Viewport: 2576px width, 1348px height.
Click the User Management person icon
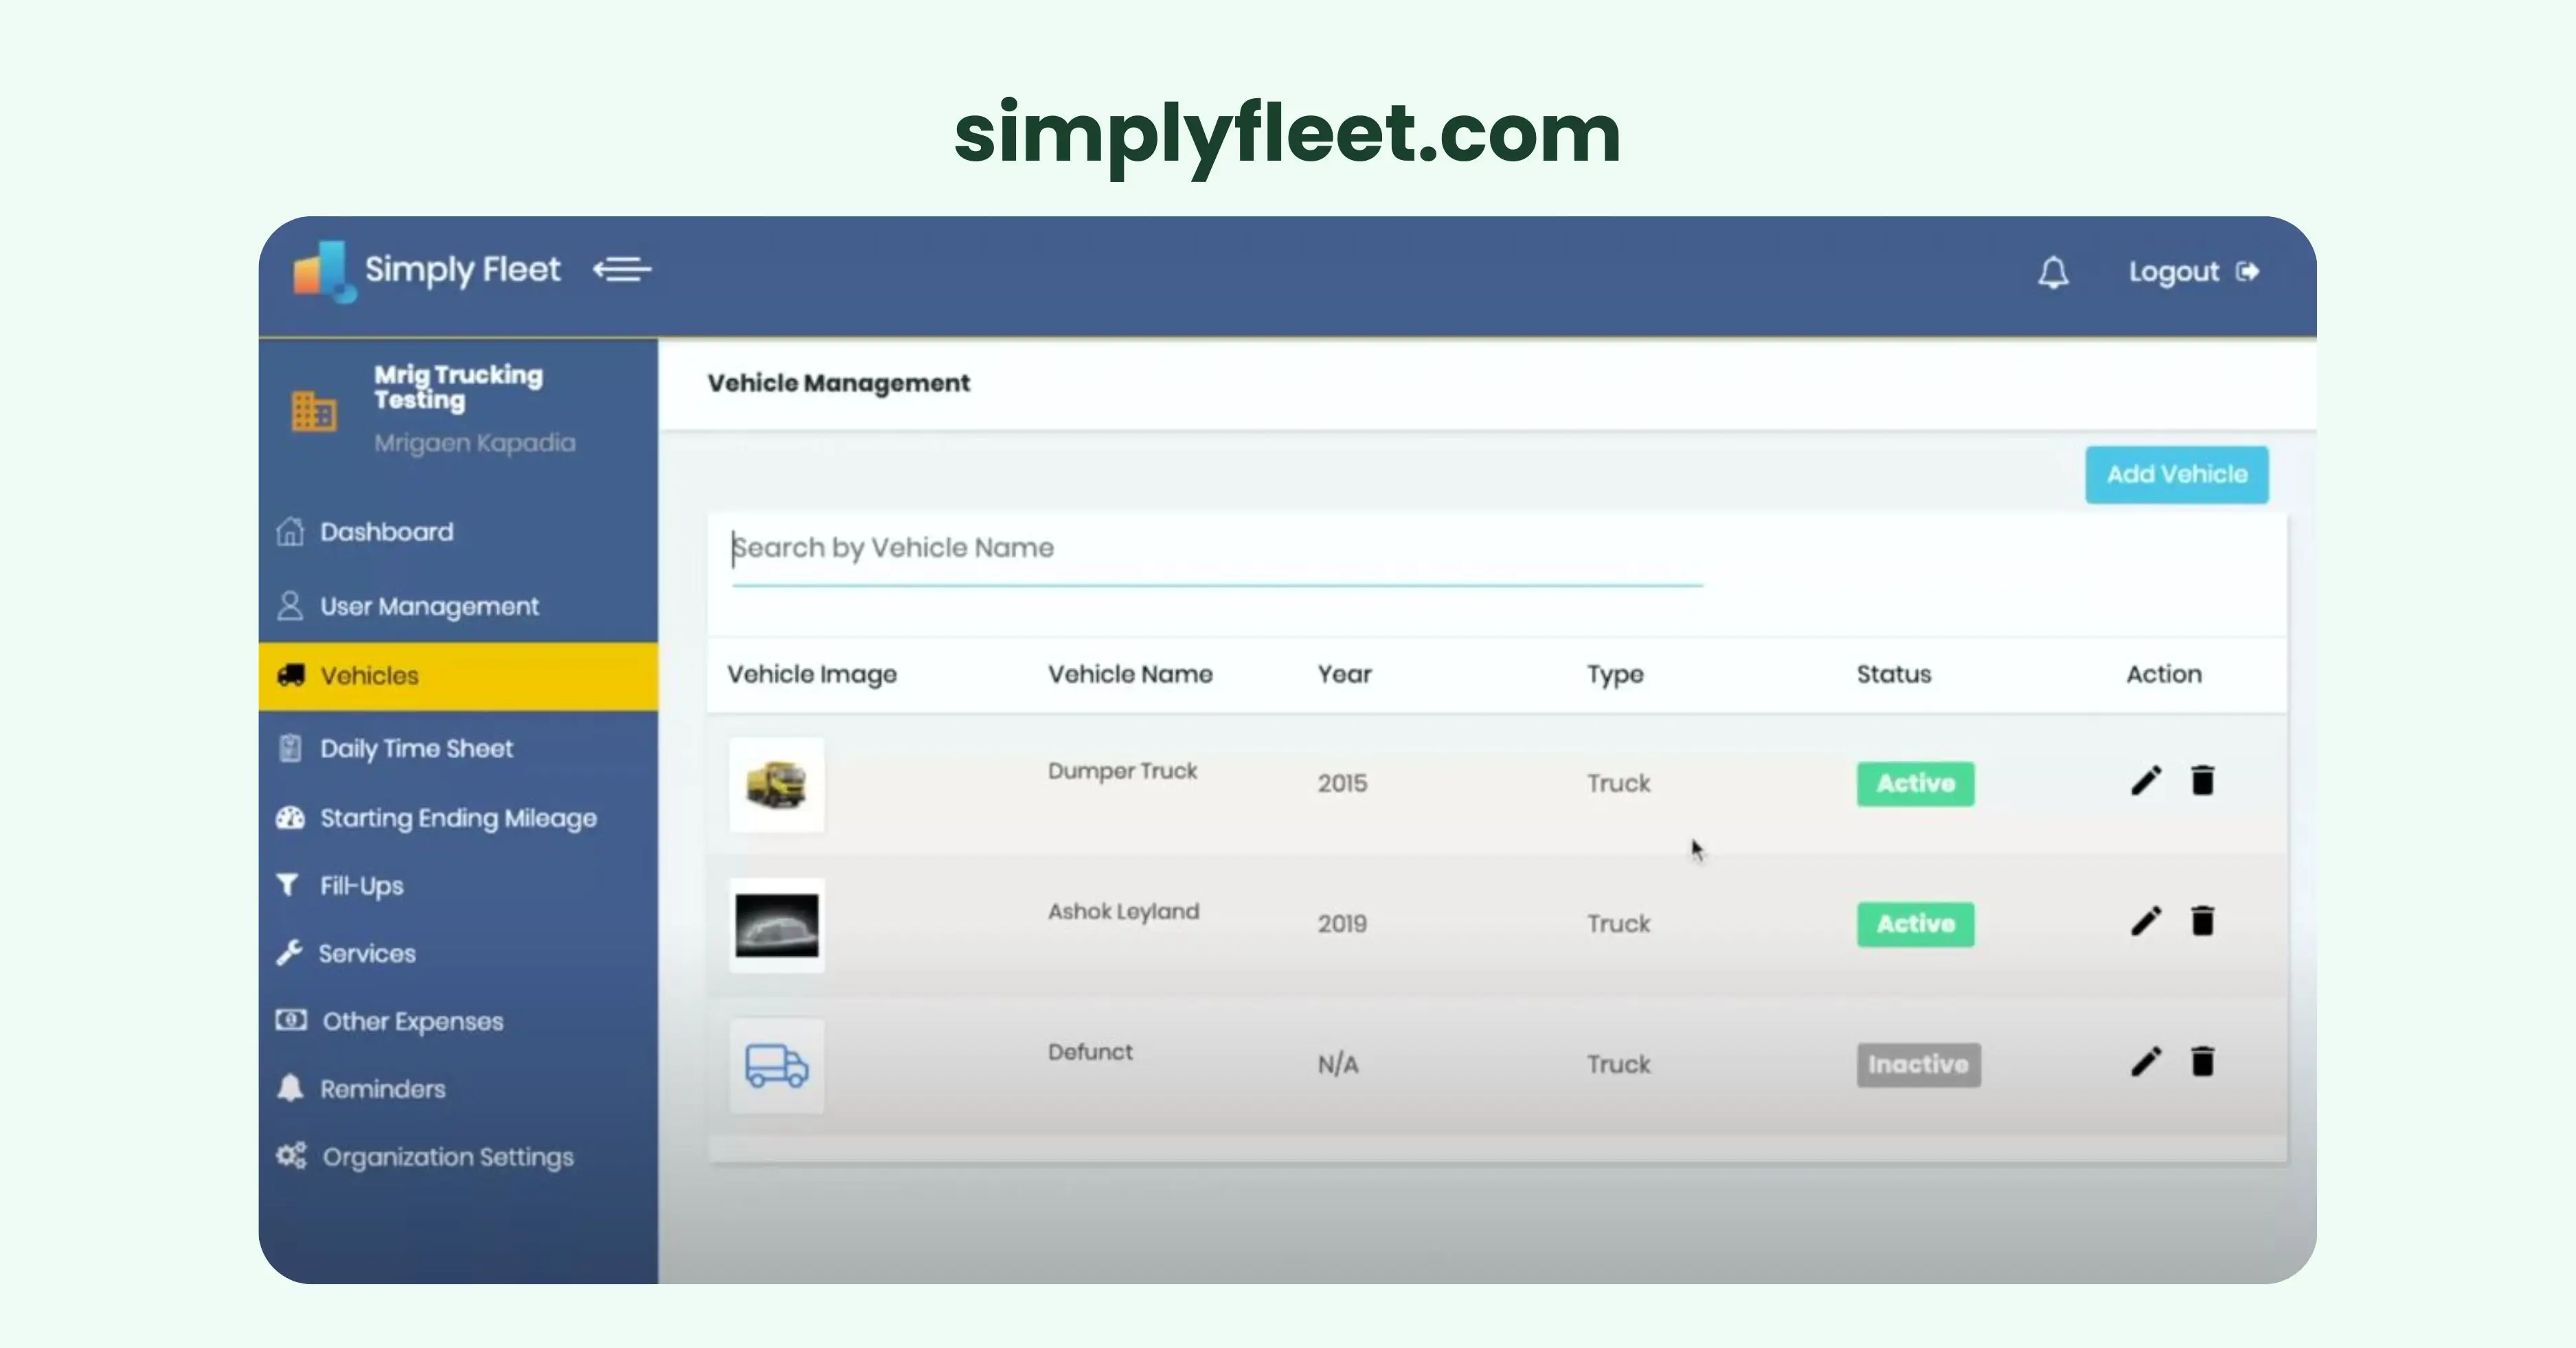coord(290,606)
